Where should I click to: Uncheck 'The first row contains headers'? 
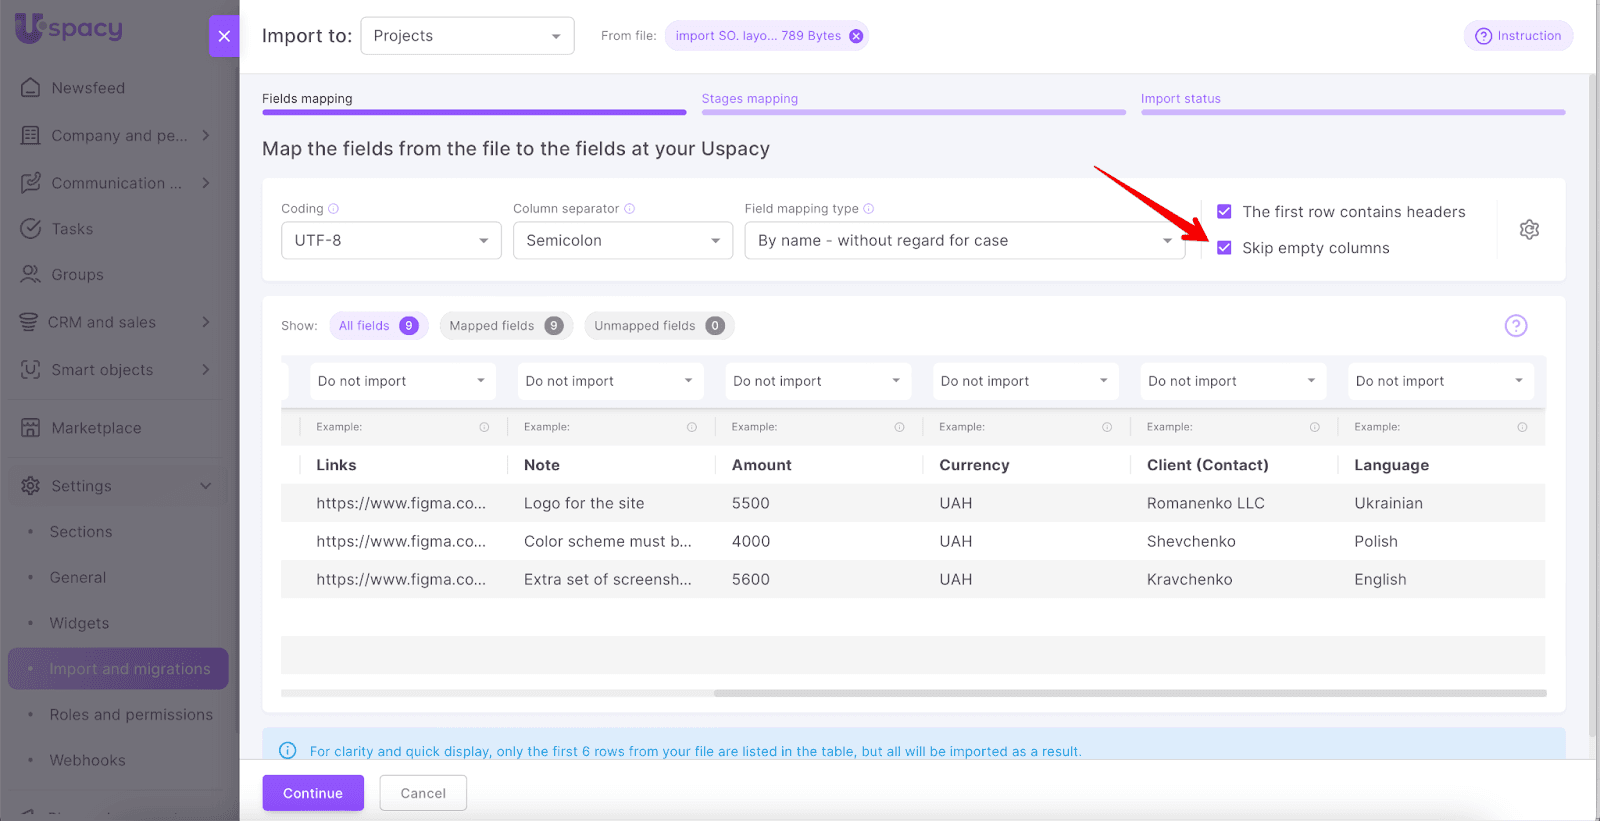1224,212
